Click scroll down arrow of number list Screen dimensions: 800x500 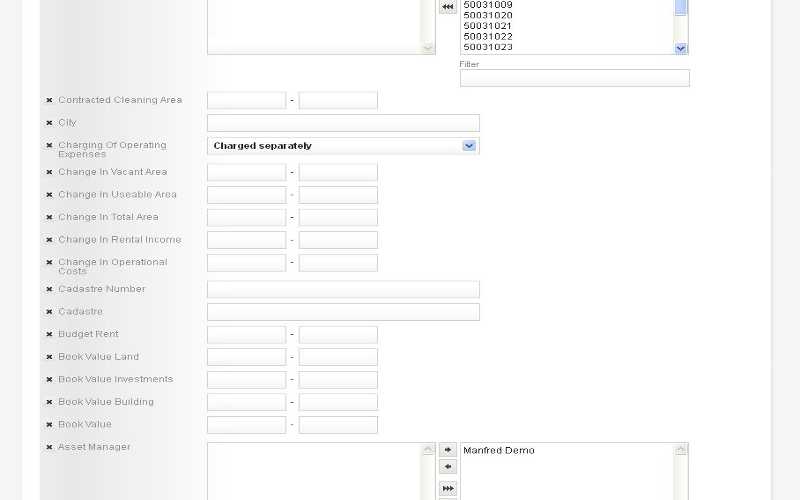coord(681,48)
